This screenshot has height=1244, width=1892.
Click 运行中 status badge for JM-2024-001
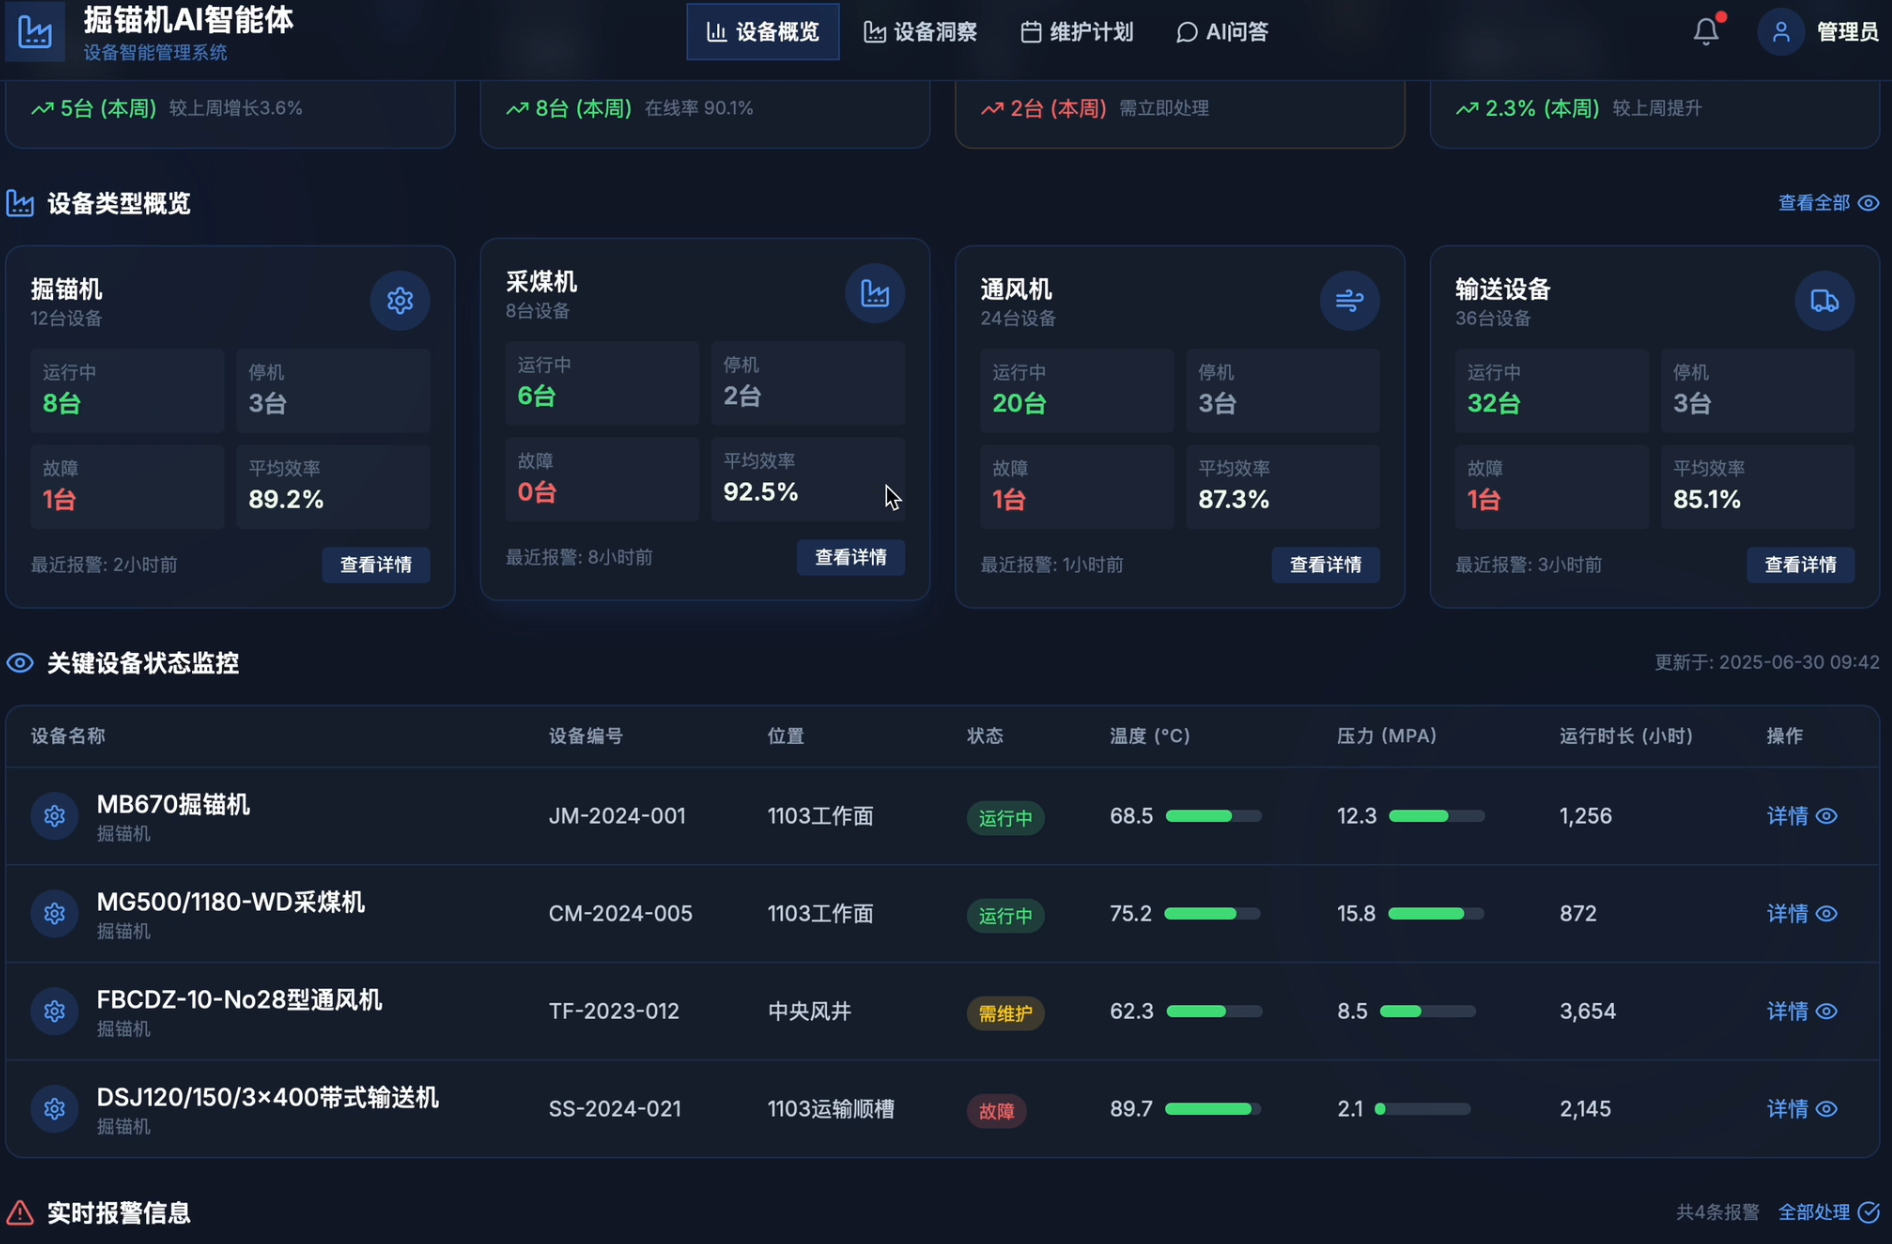tap(1006, 818)
